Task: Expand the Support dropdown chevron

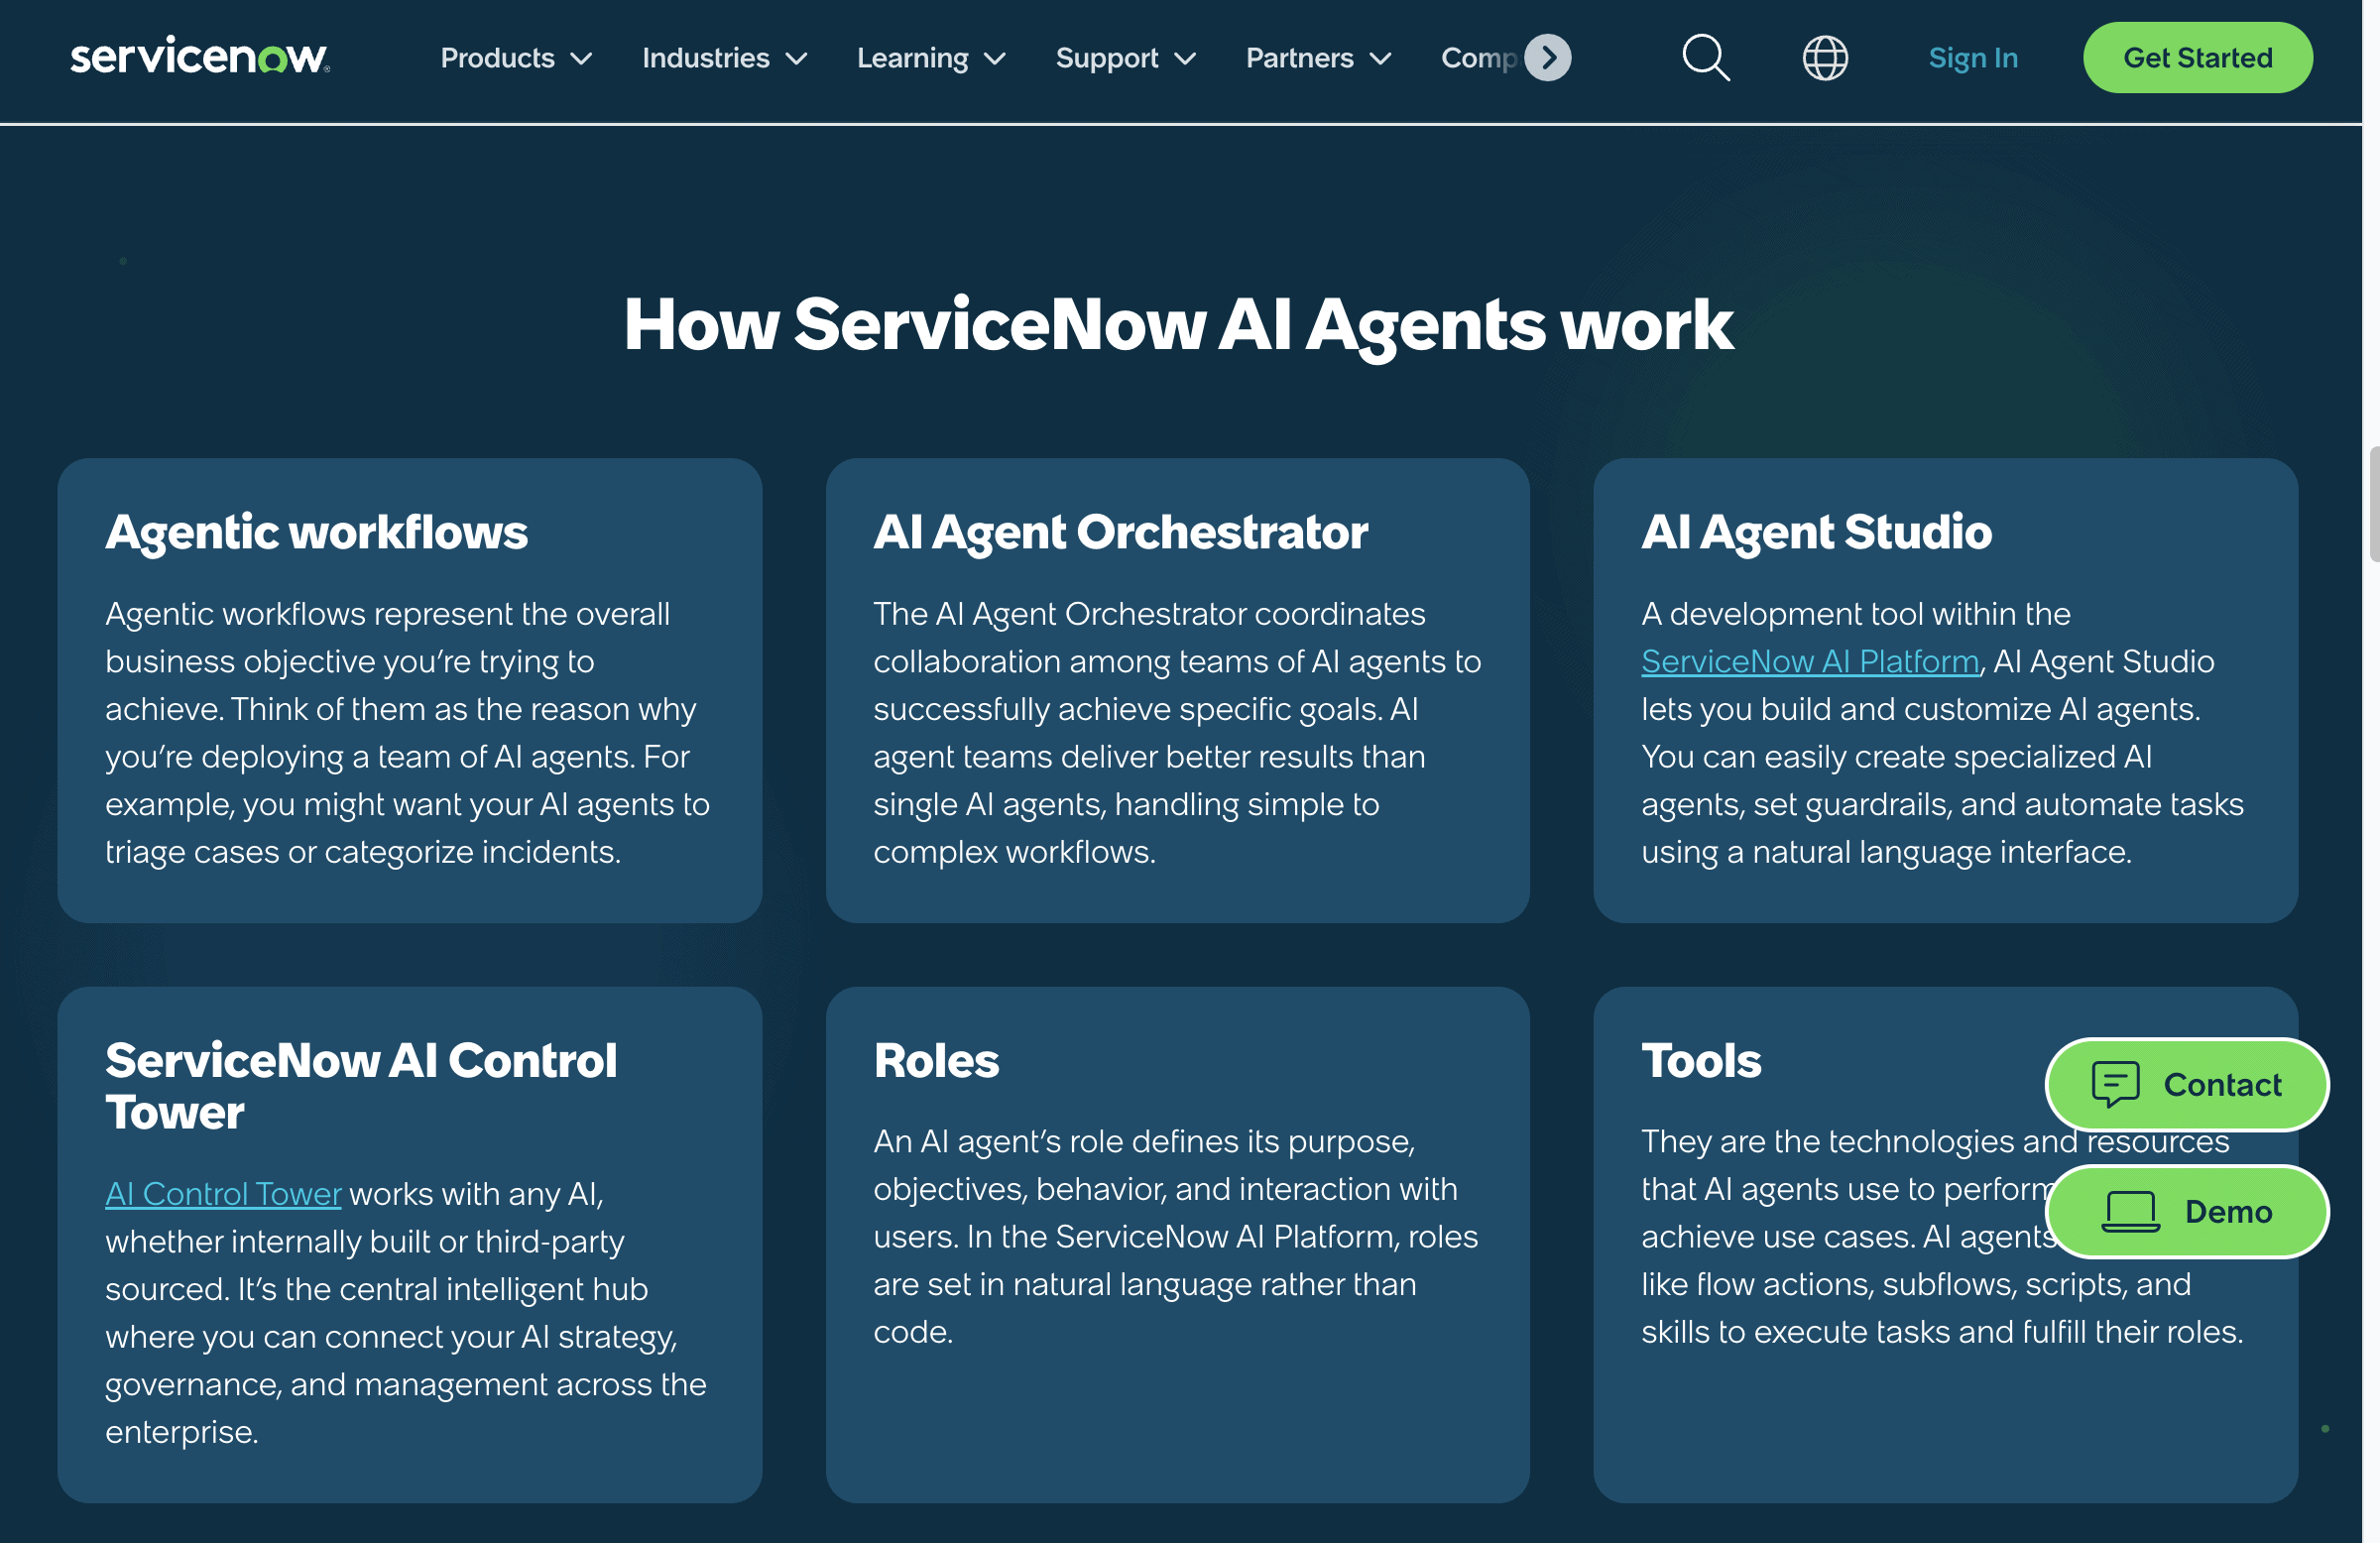Action: click(x=1185, y=59)
